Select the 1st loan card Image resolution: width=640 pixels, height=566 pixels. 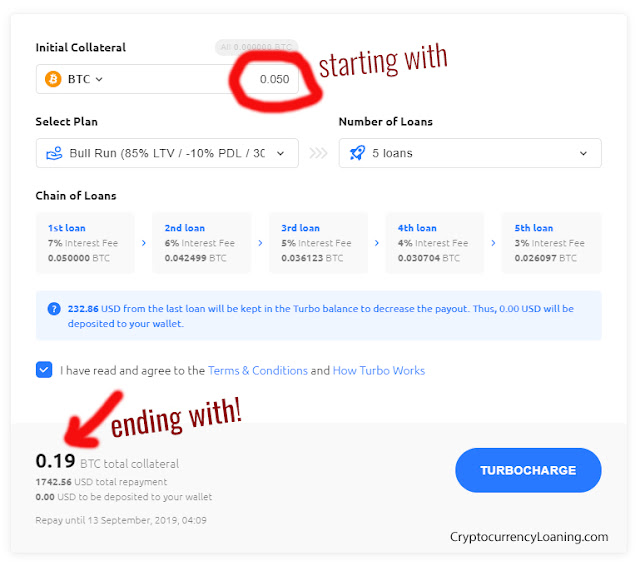pos(85,243)
